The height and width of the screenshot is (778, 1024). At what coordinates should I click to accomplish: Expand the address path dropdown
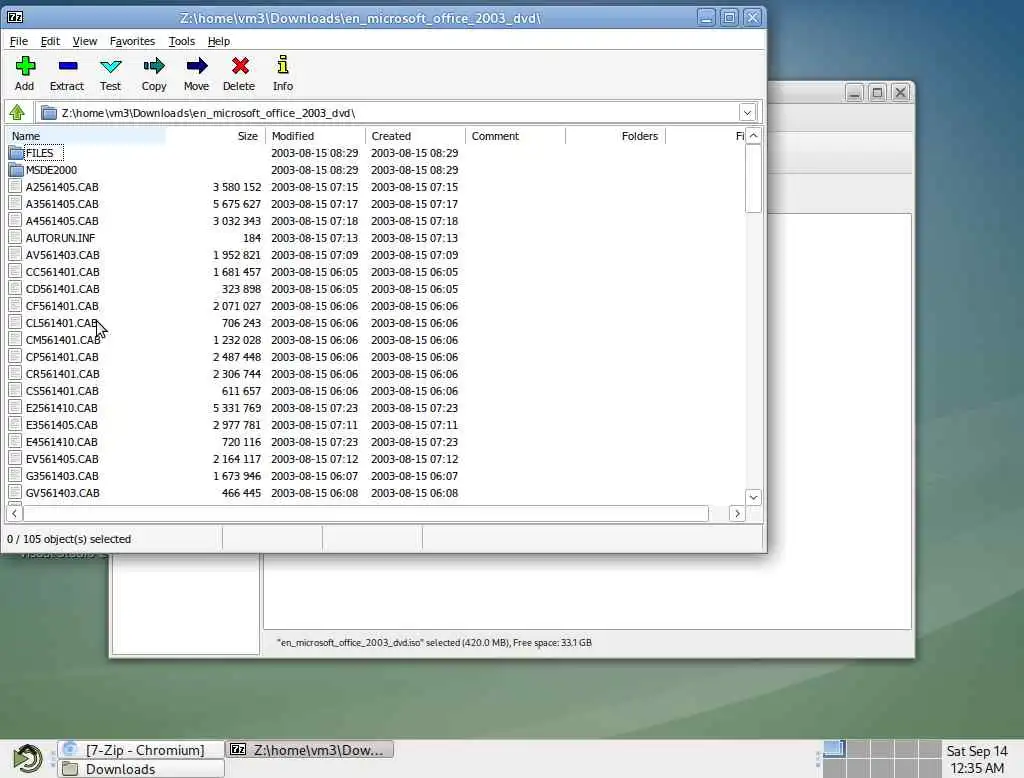coord(747,112)
